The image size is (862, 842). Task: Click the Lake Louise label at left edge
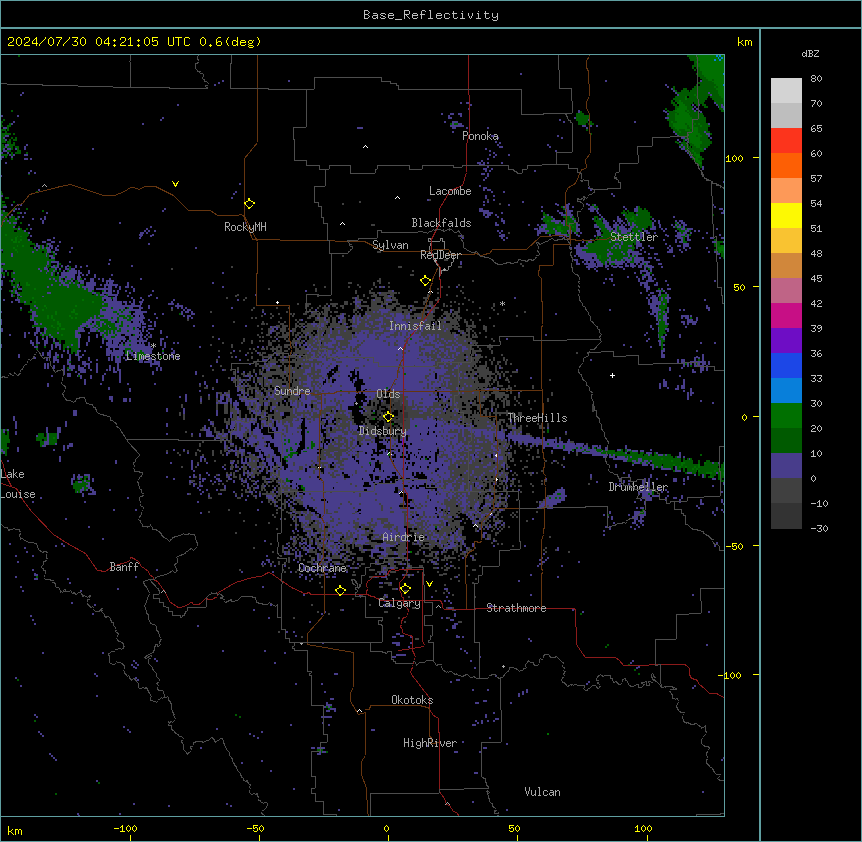[18, 484]
